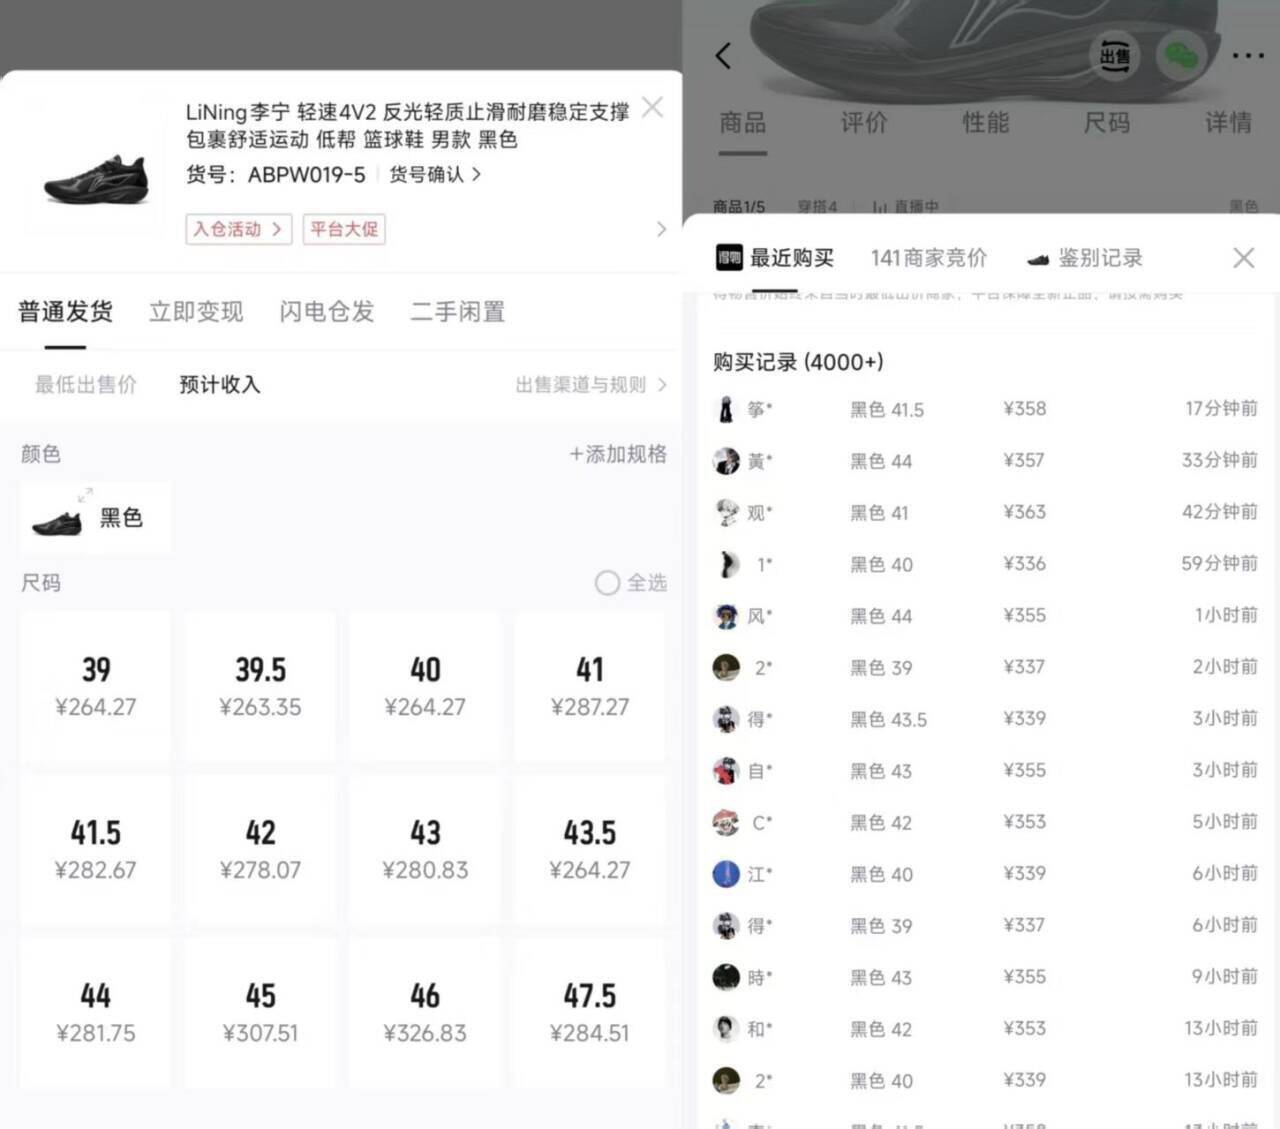Select 预计收入 sub-tab
The width and height of the screenshot is (1280, 1129).
[220, 385]
